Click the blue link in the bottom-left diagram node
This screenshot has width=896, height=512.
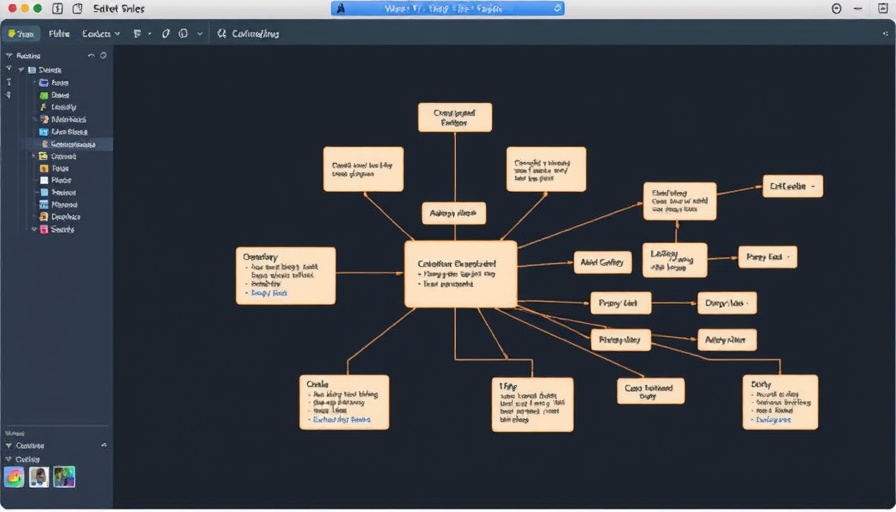(342, 419)
